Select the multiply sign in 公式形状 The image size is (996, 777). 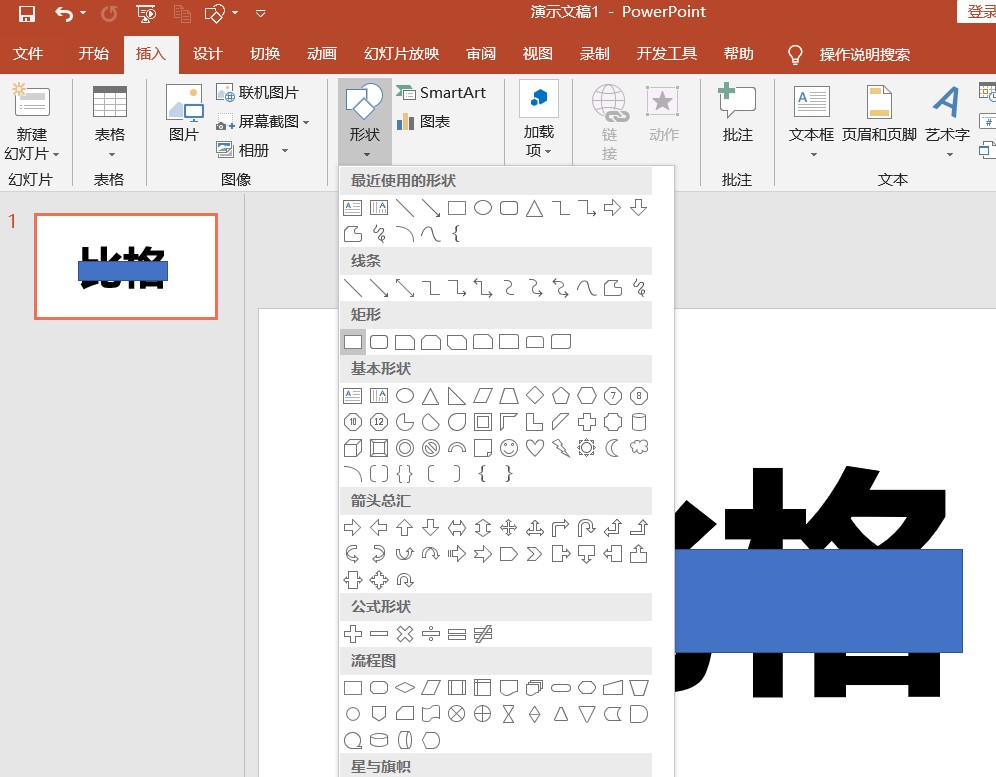(405, 633)
